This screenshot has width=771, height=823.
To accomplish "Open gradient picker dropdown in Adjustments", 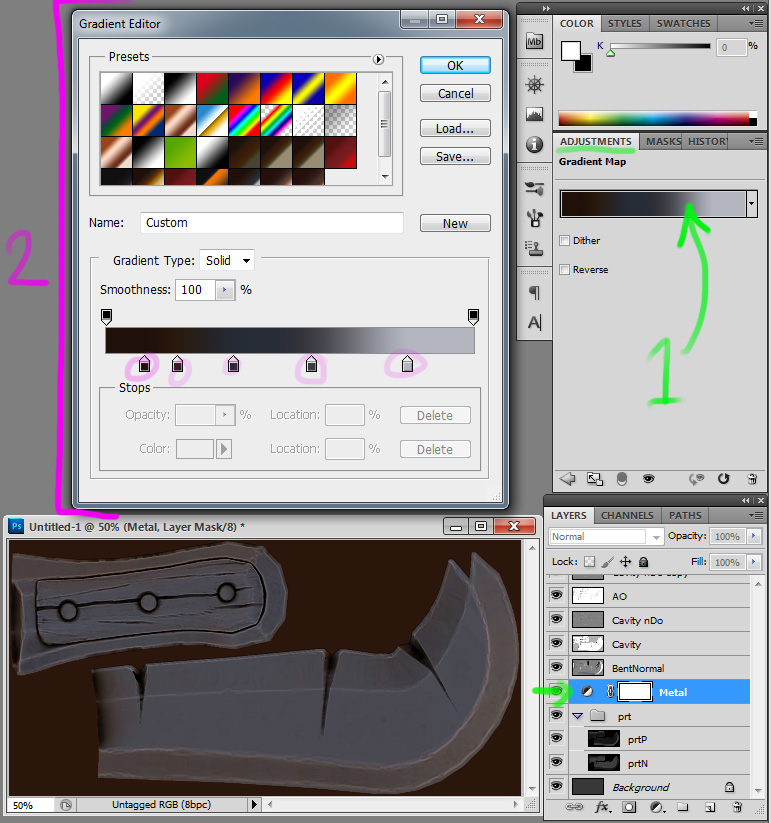I will (752, 204).
